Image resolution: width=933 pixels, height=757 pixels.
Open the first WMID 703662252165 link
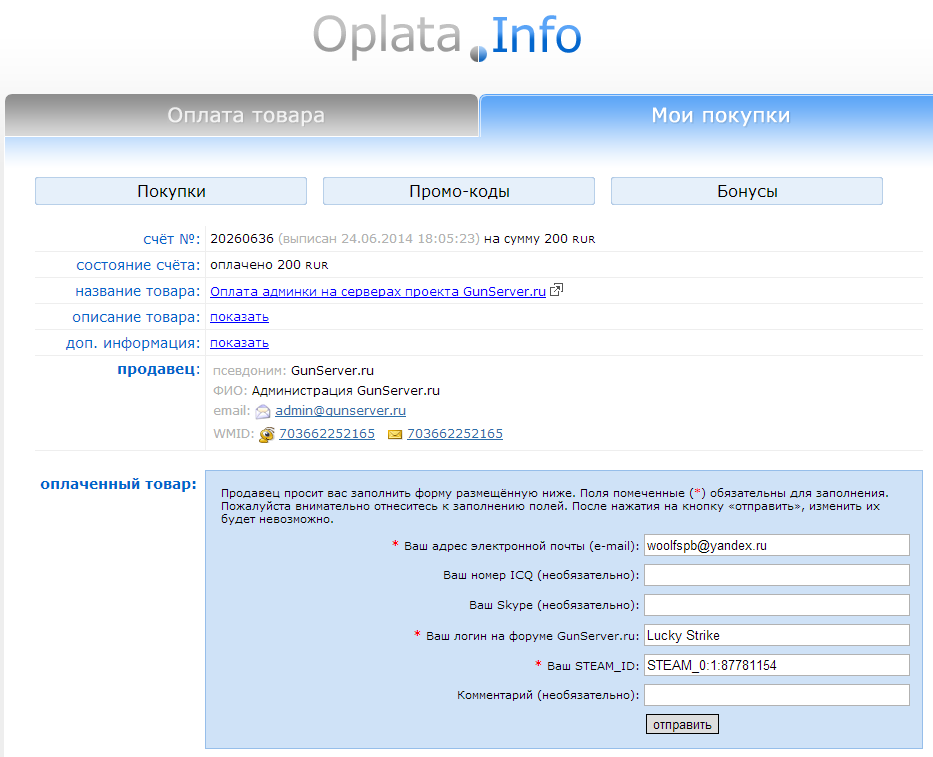pyautogui.click(x=327, y=434)
